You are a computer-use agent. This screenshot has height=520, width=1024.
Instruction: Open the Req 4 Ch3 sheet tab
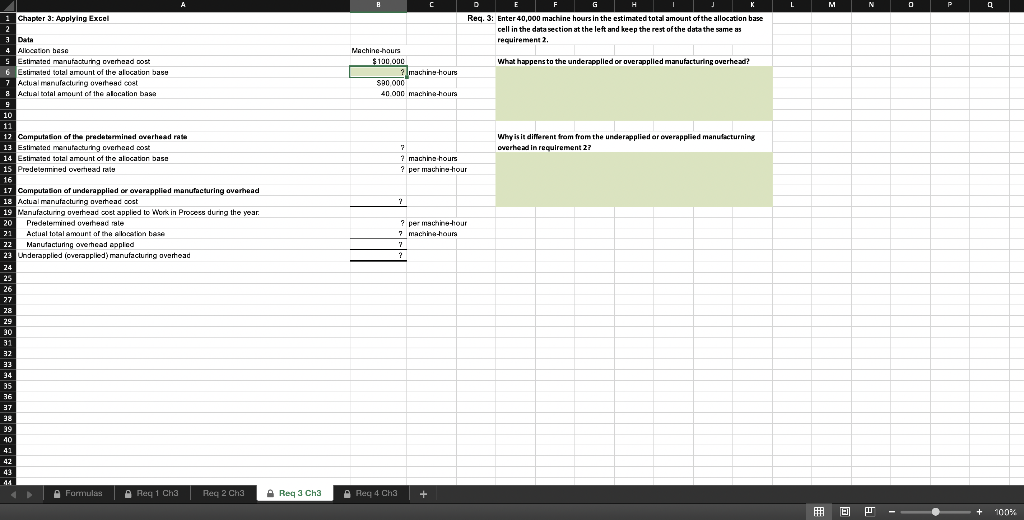(x=370, y=493)
